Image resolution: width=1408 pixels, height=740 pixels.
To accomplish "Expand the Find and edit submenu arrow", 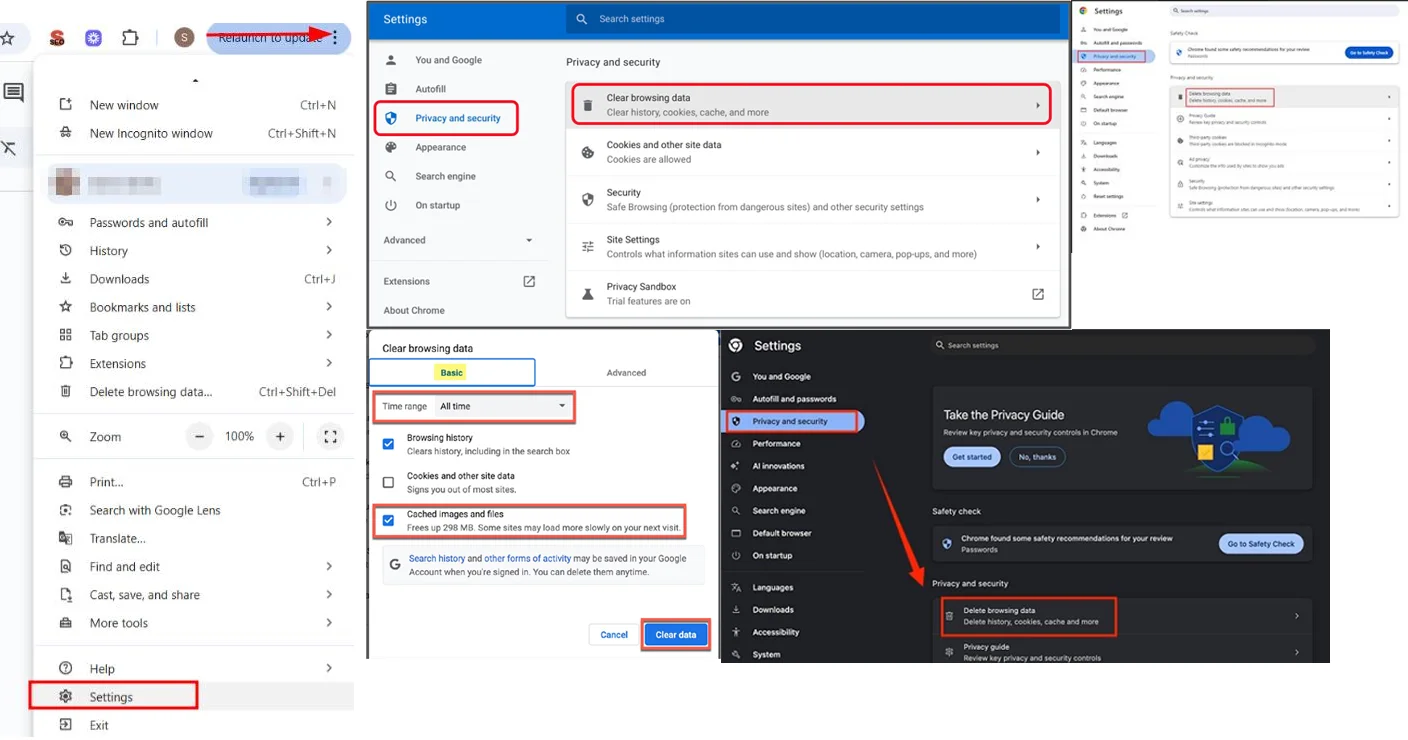I will pyautogui.click(x=329, y=566).
